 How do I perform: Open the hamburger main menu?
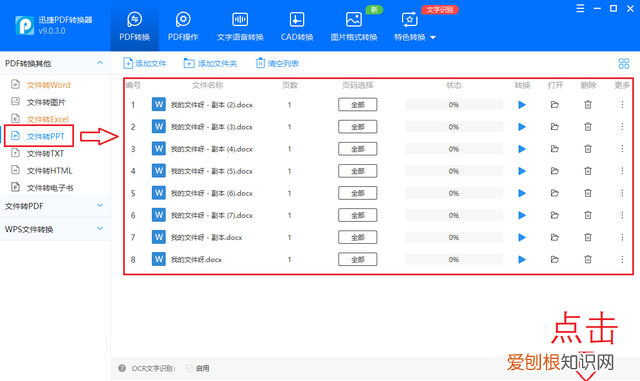[x=580, y=8]
